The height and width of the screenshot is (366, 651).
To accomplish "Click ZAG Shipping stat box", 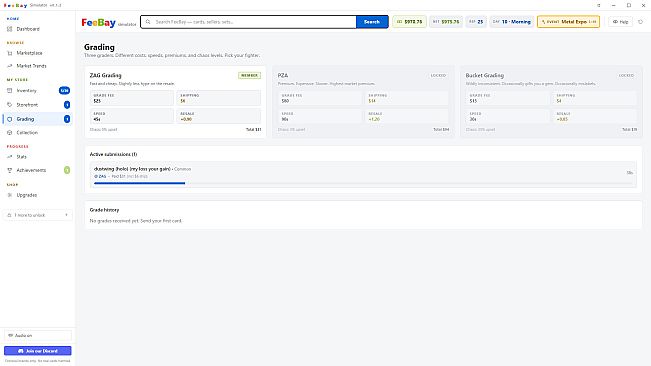I will [x=219, y=98].
